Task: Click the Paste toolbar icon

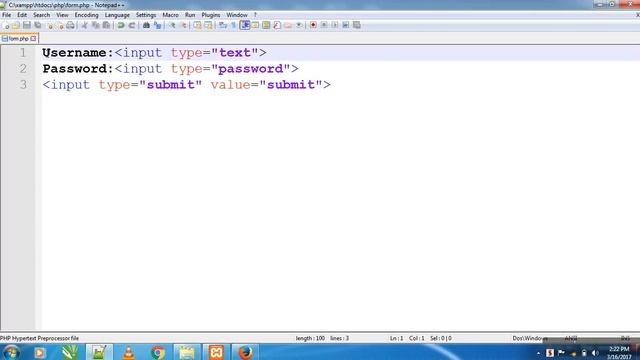Action: click(106, 25)
